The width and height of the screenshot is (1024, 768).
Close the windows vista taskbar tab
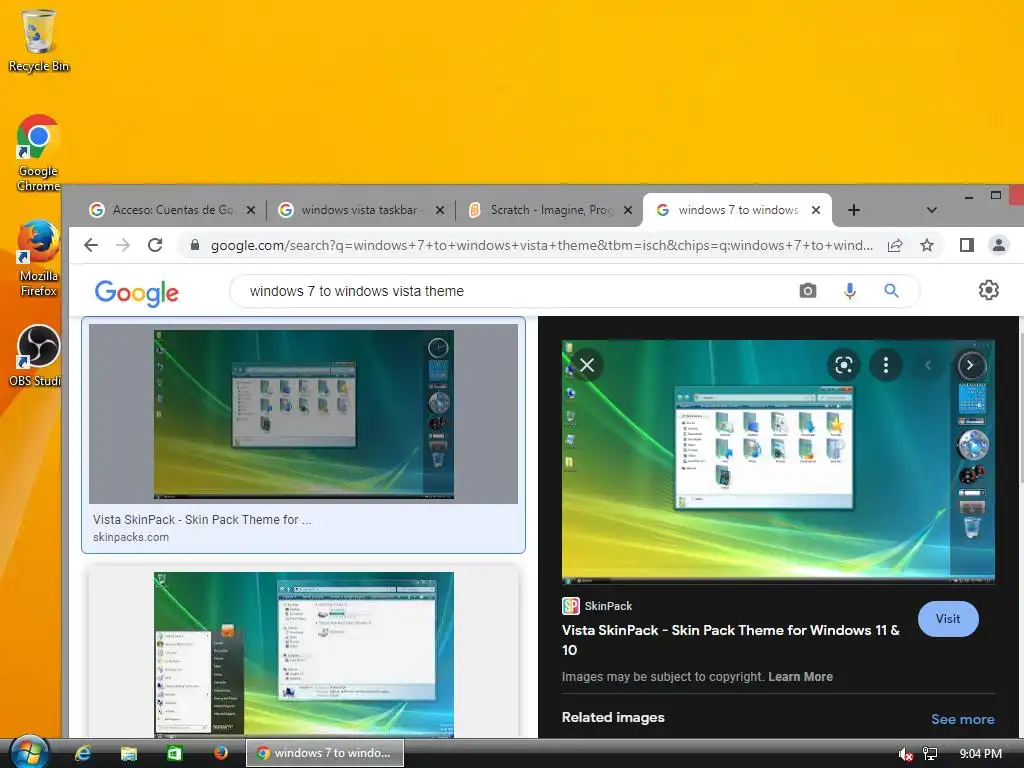coord(440,210)
